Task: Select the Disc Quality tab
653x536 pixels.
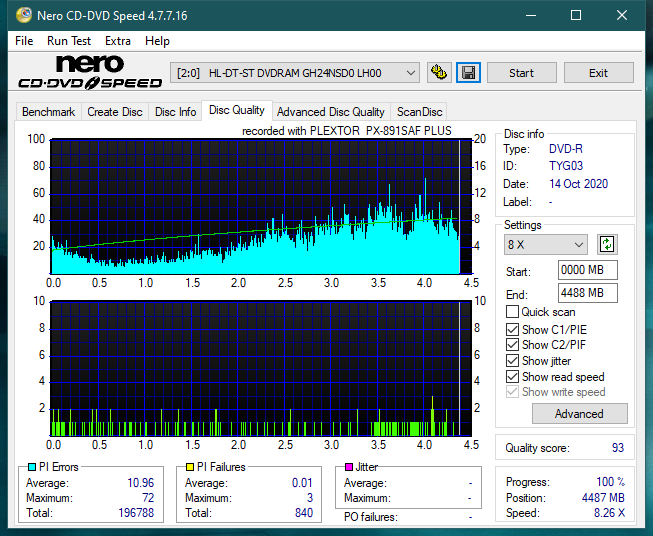Action: click(x=237, y=110)
